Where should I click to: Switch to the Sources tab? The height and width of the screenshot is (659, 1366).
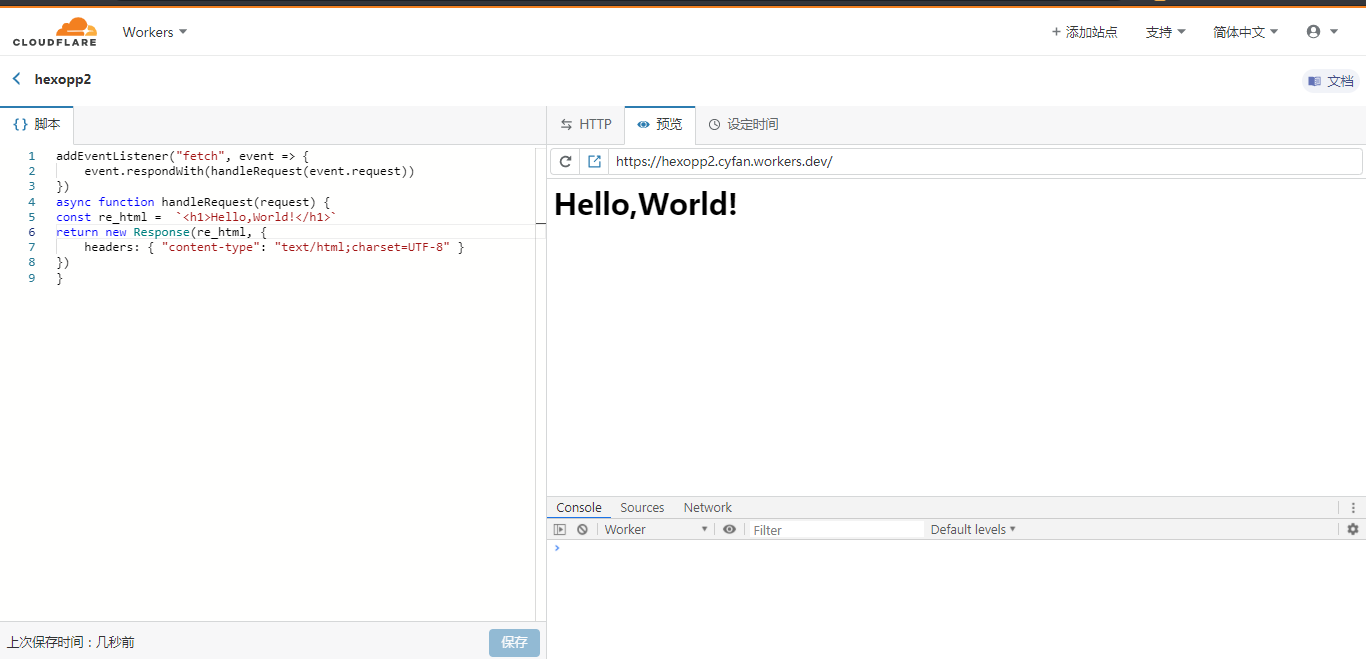pyautogui.click(x=642, y=508)
